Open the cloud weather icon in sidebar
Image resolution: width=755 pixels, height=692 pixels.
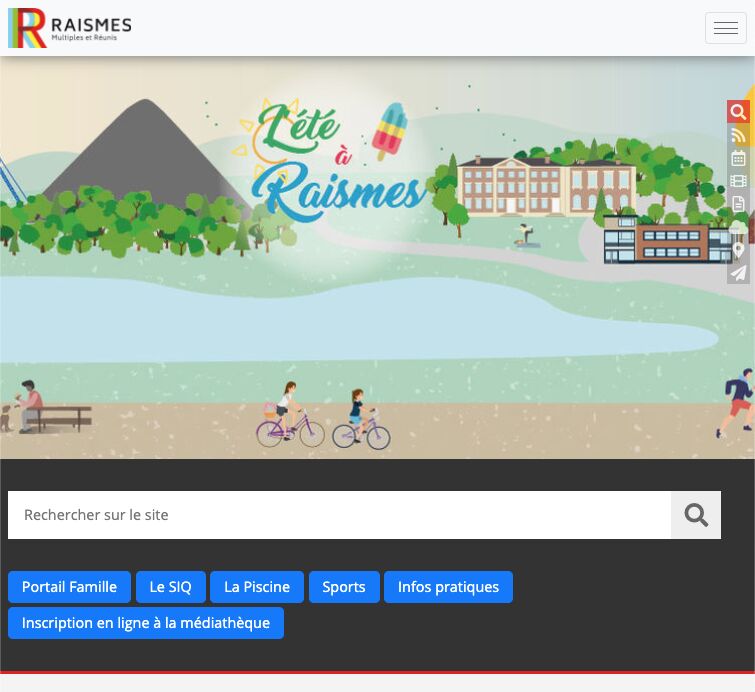(x=738, y=227)
